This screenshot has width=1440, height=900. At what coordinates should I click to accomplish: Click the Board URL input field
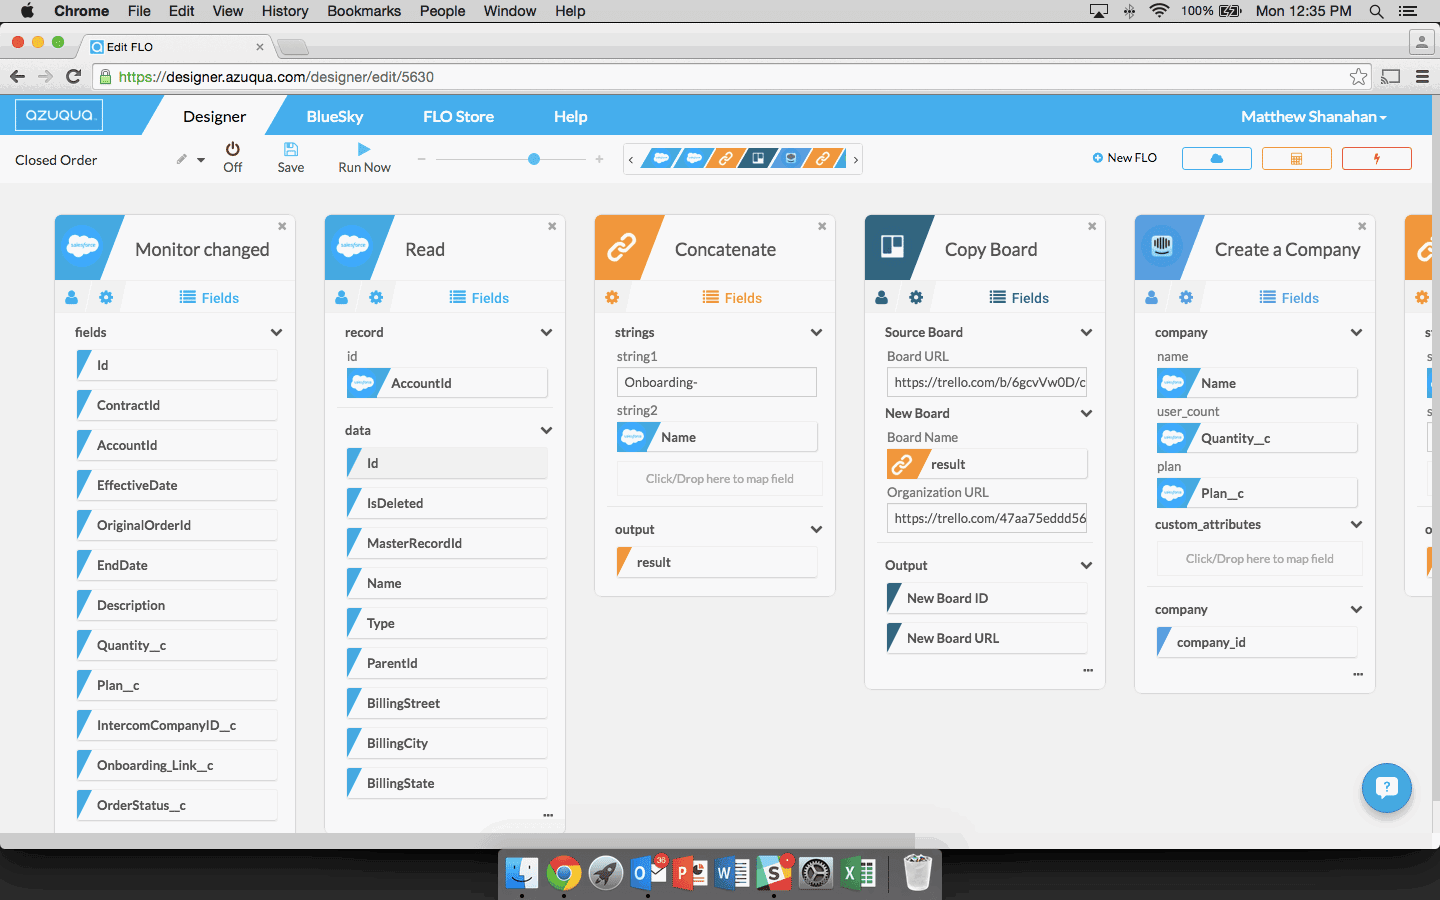[987, 382]
